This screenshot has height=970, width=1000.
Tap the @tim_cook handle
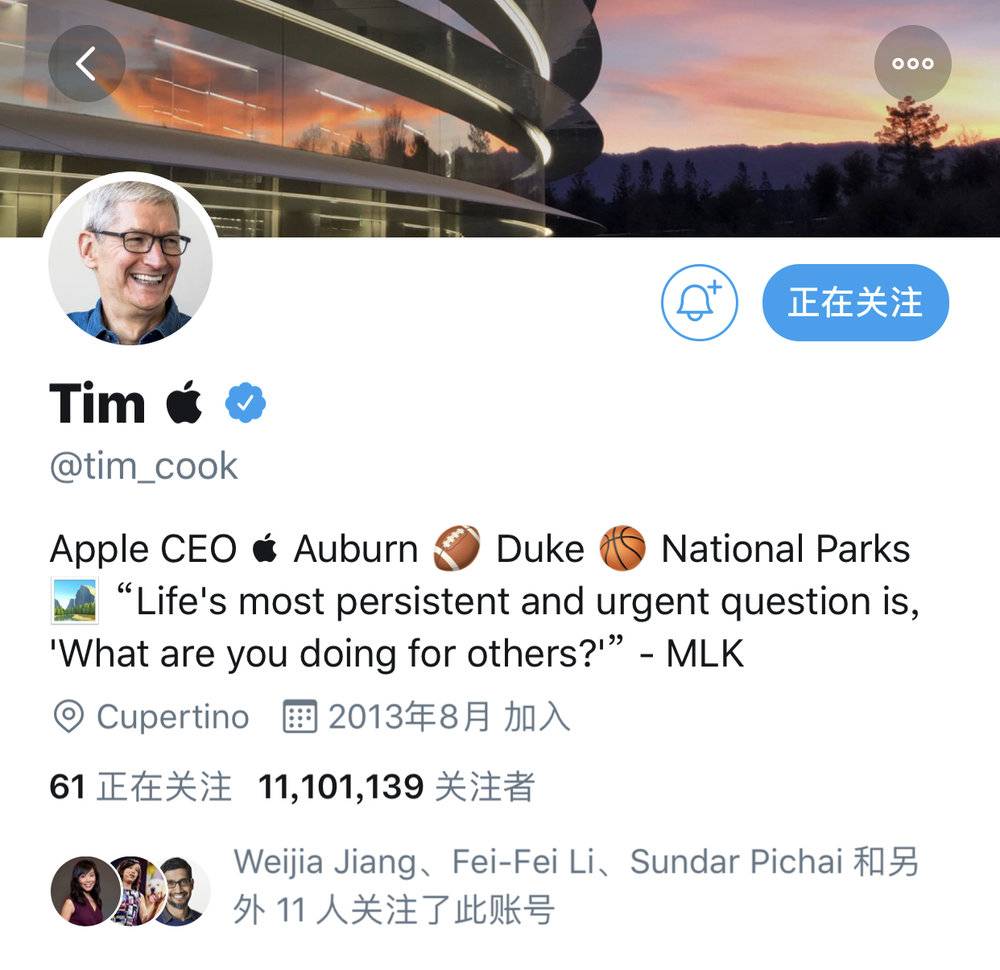[143, 466]
